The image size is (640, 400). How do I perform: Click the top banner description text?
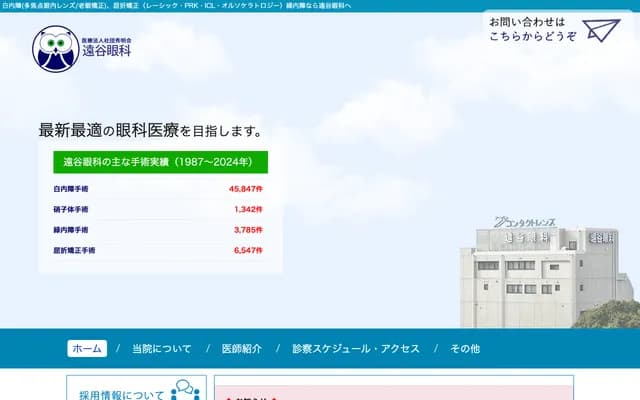[x=176, y=6]
